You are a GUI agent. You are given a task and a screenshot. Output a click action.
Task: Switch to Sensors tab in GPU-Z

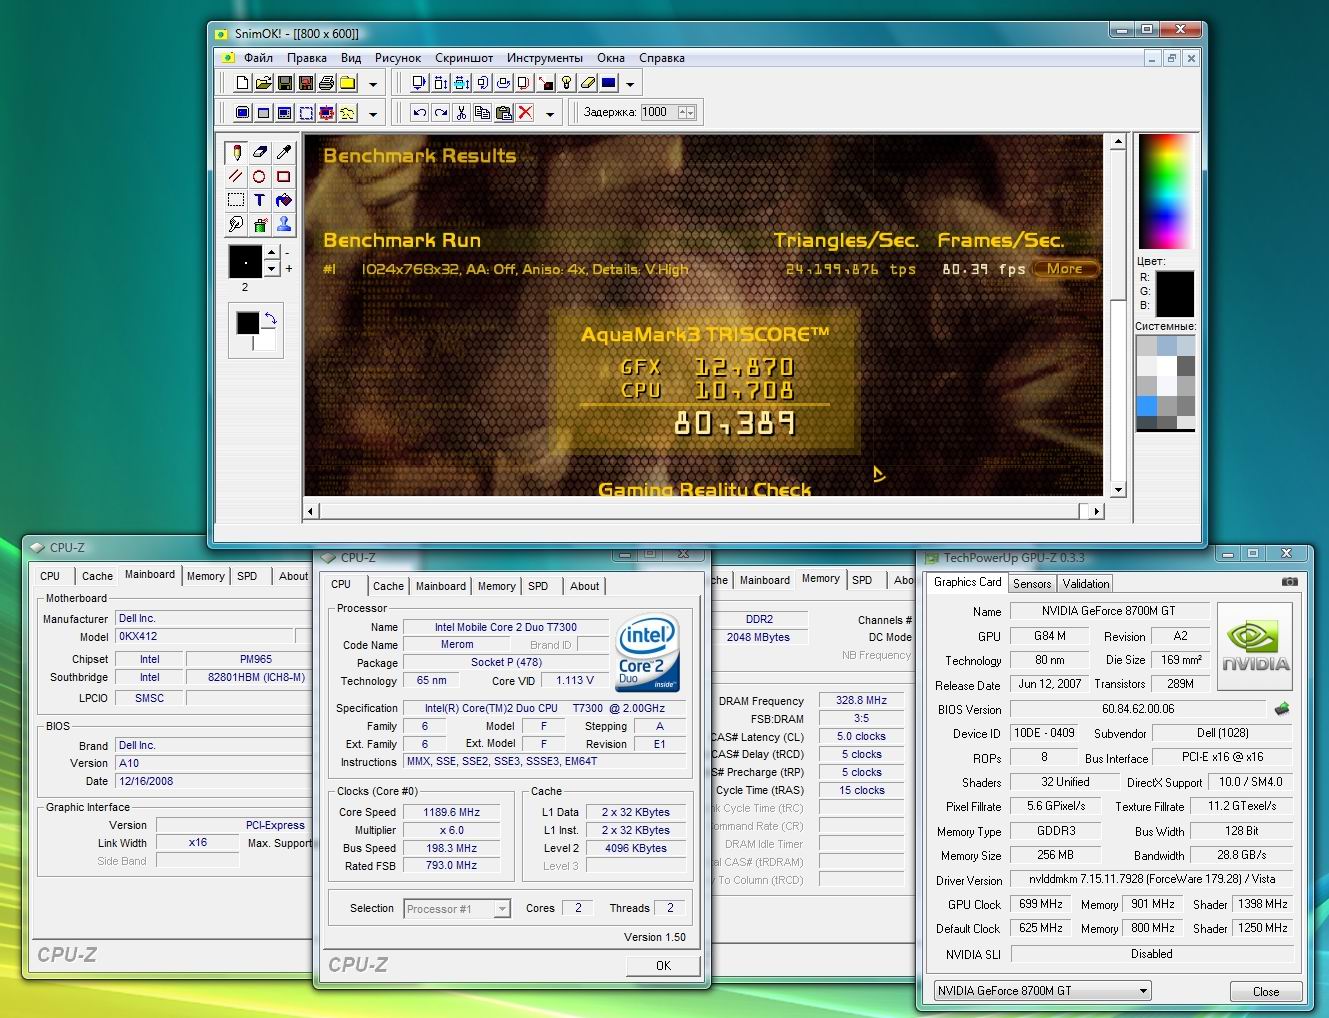coord(1032,584)
